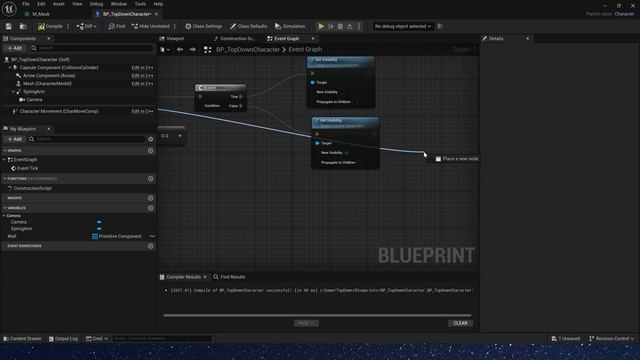Add new function via plus icon
Viewport: 640px width, 360px height.
coord(151,179)
